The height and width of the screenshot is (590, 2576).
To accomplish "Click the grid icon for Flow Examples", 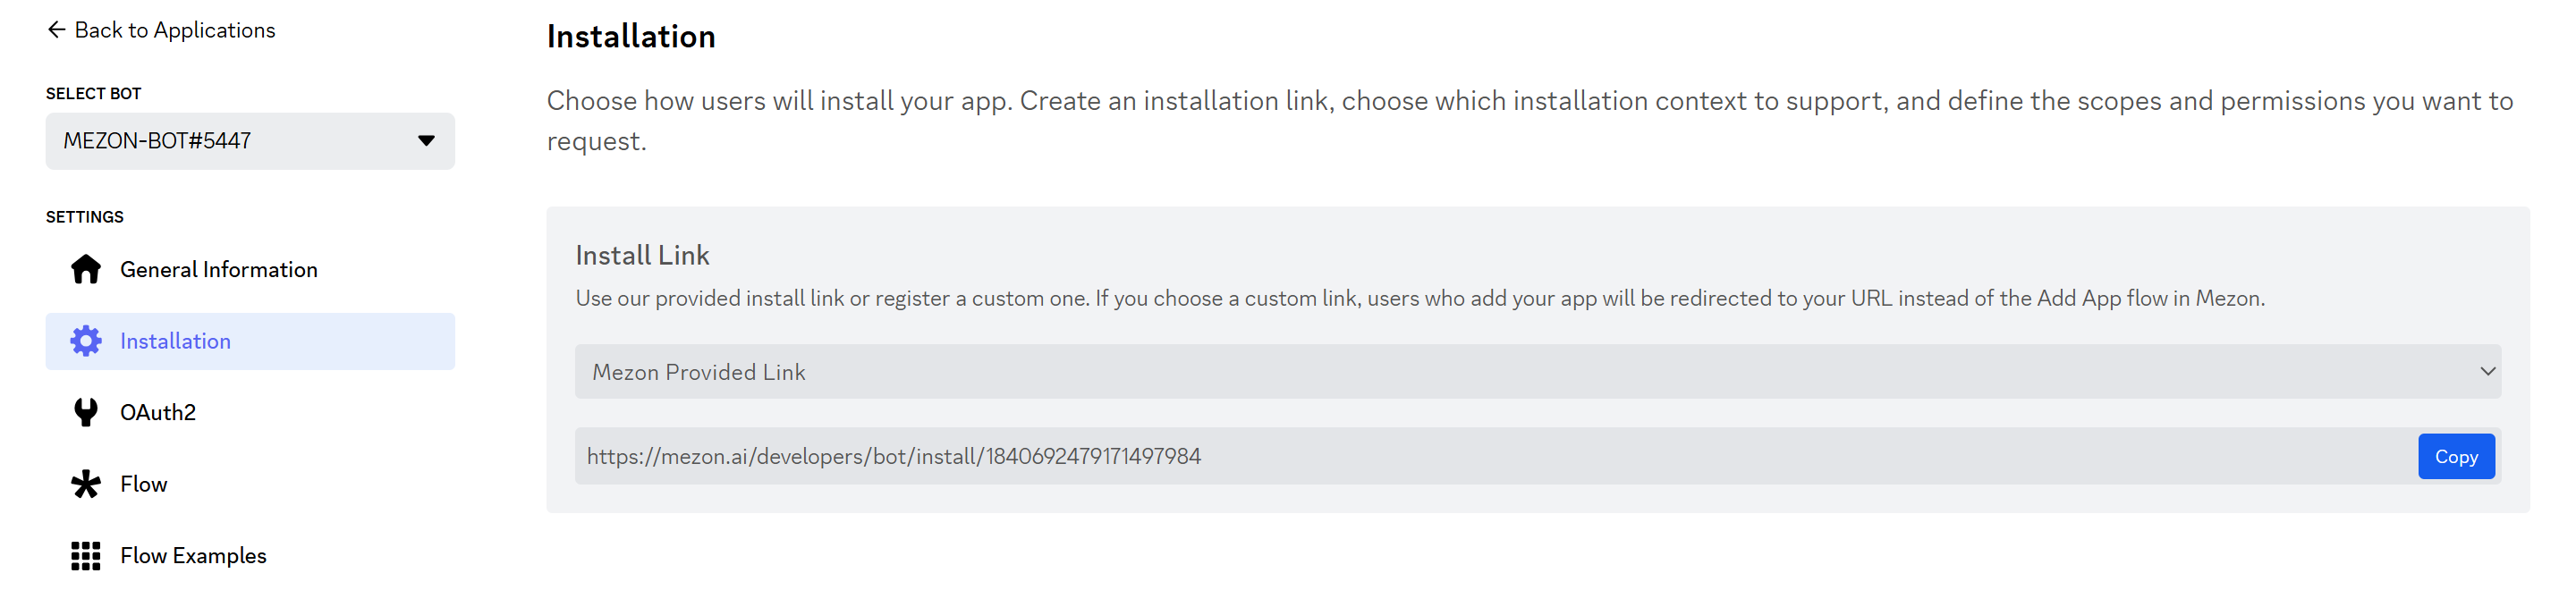I will 86,555.
